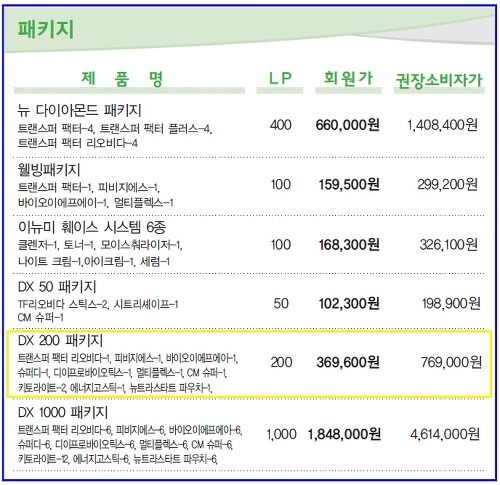
Task: Click the 나이트 크림-1 contents line
Action: coord(94,261)
